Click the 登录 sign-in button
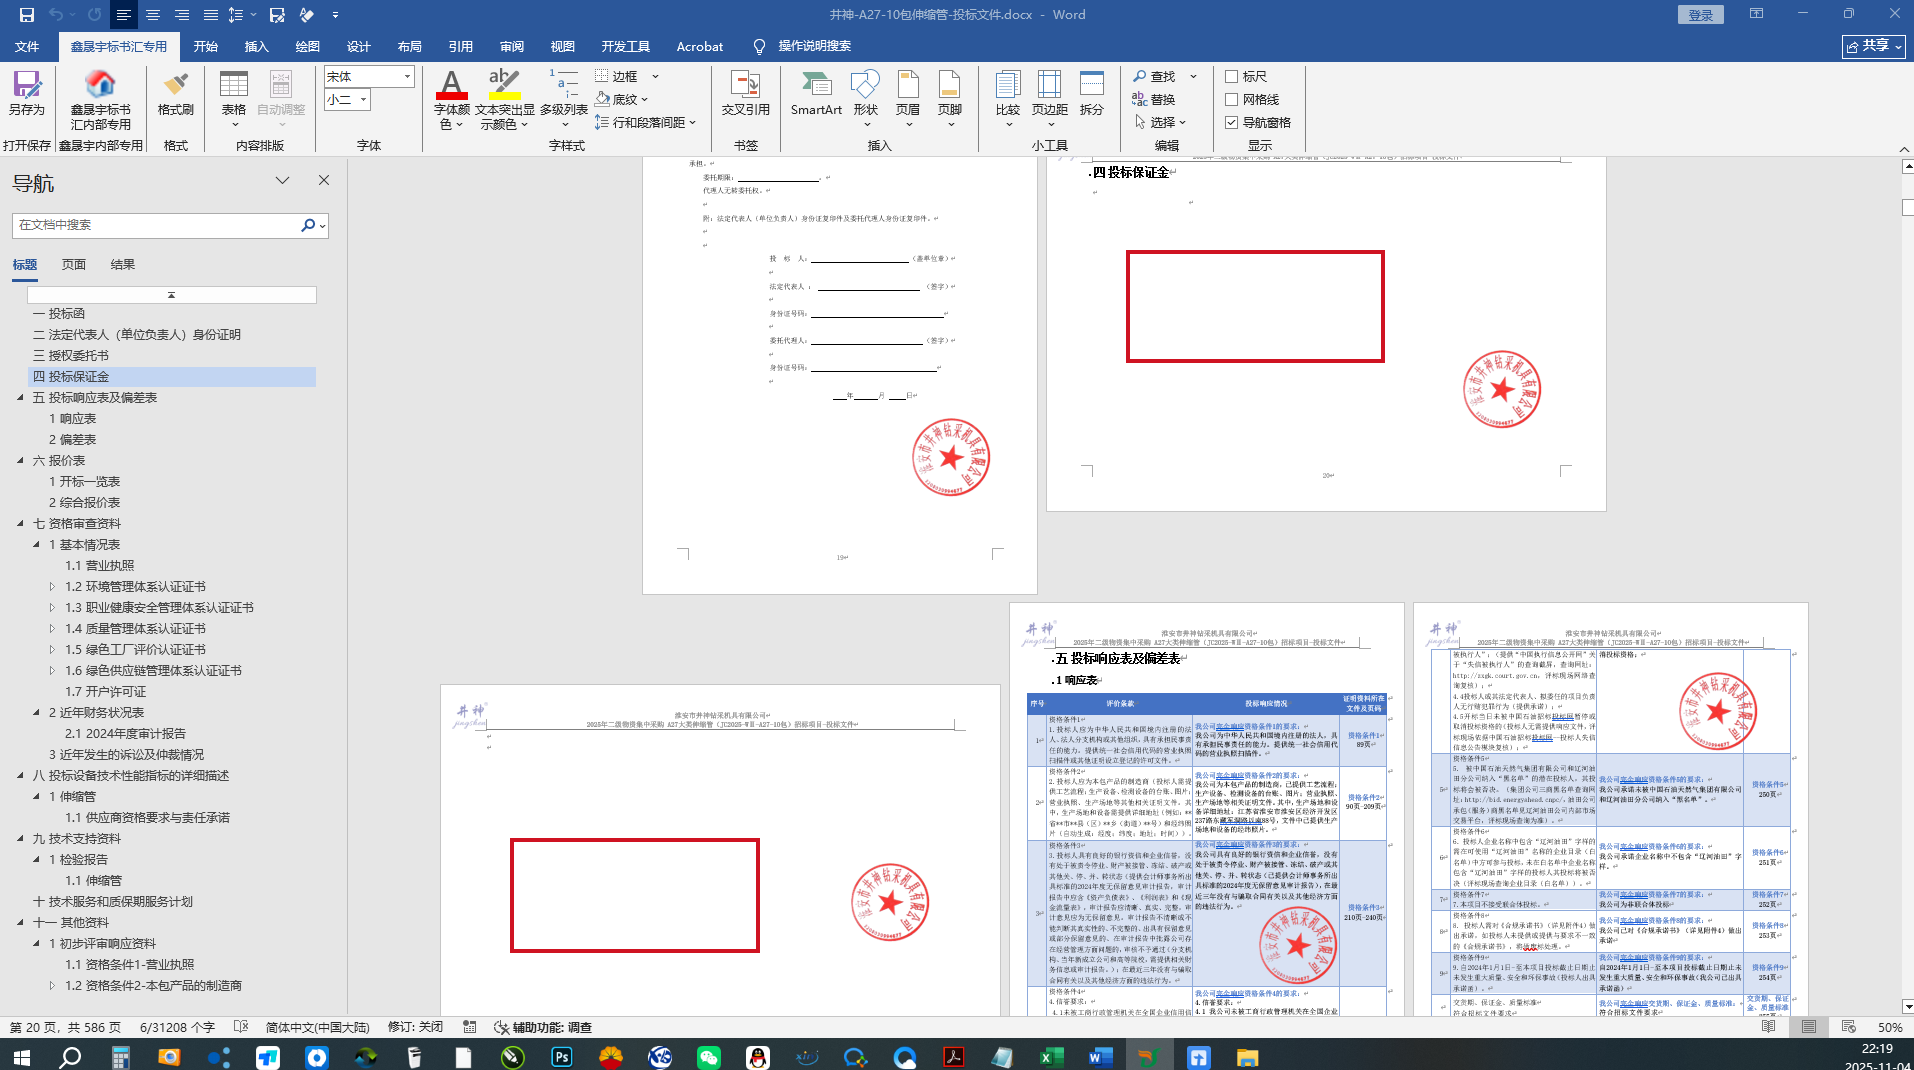This screenshot has width=1914, height=1070. coord(1701,15)
